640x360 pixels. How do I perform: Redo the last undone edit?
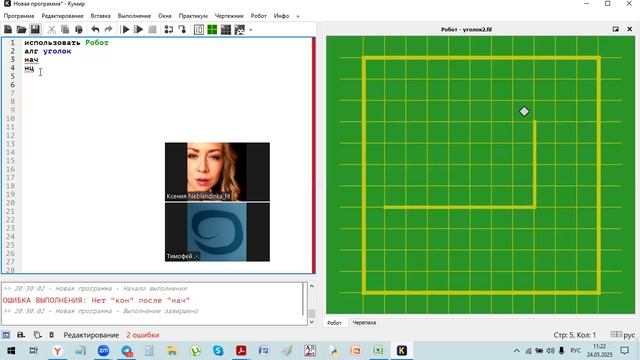(x=108, y=29)
